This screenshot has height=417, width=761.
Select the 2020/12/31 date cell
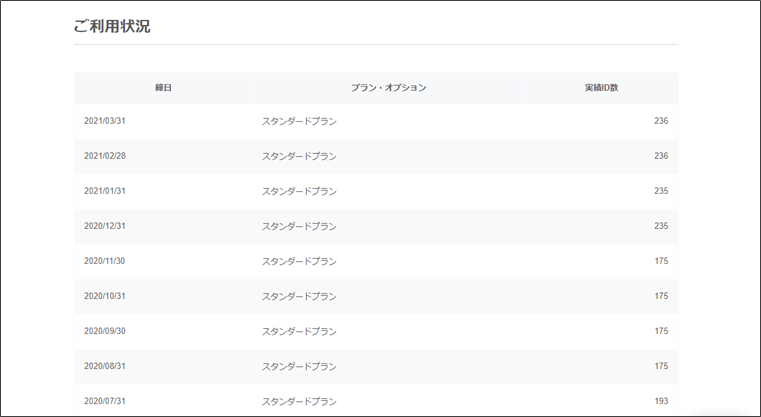(x=105, y=226)
